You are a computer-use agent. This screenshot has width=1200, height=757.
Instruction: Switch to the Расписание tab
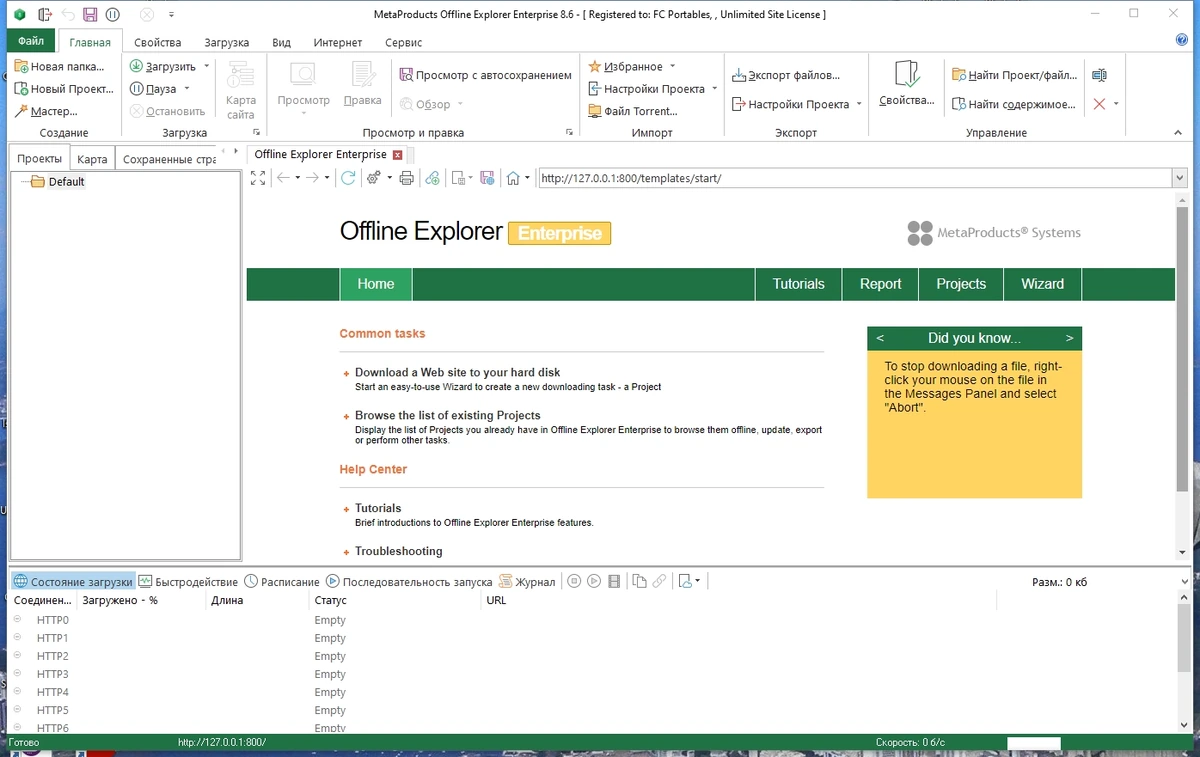[283, 581]
